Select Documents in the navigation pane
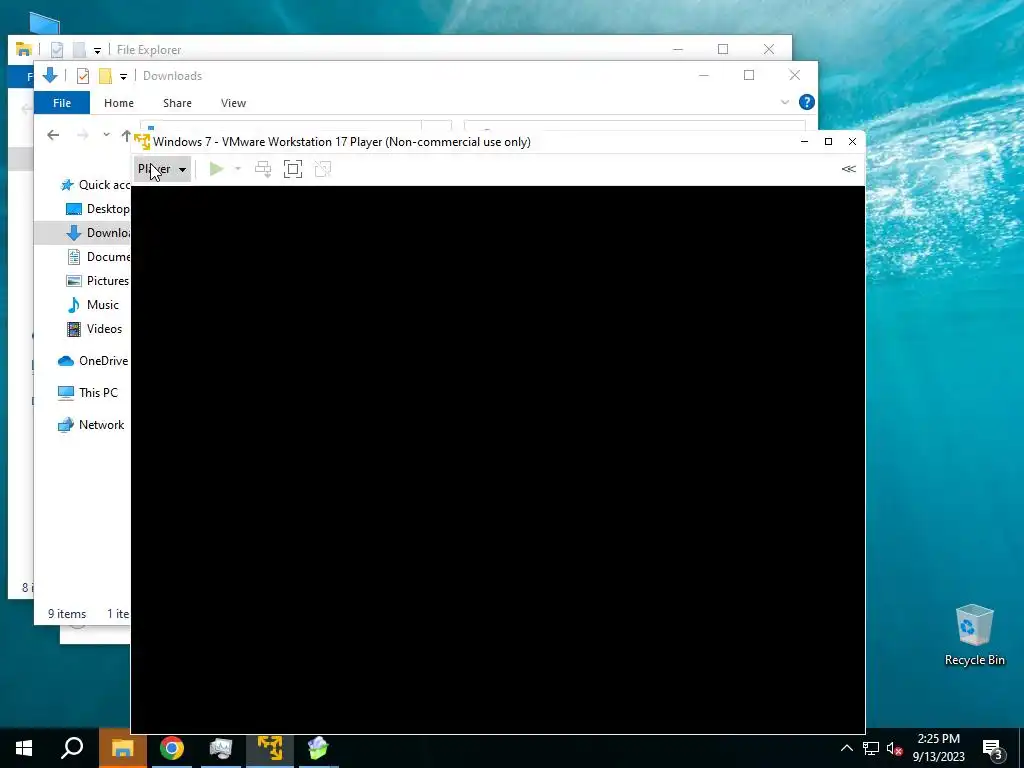This screenshot has width=1024, height=768. (x=98, y=257)
